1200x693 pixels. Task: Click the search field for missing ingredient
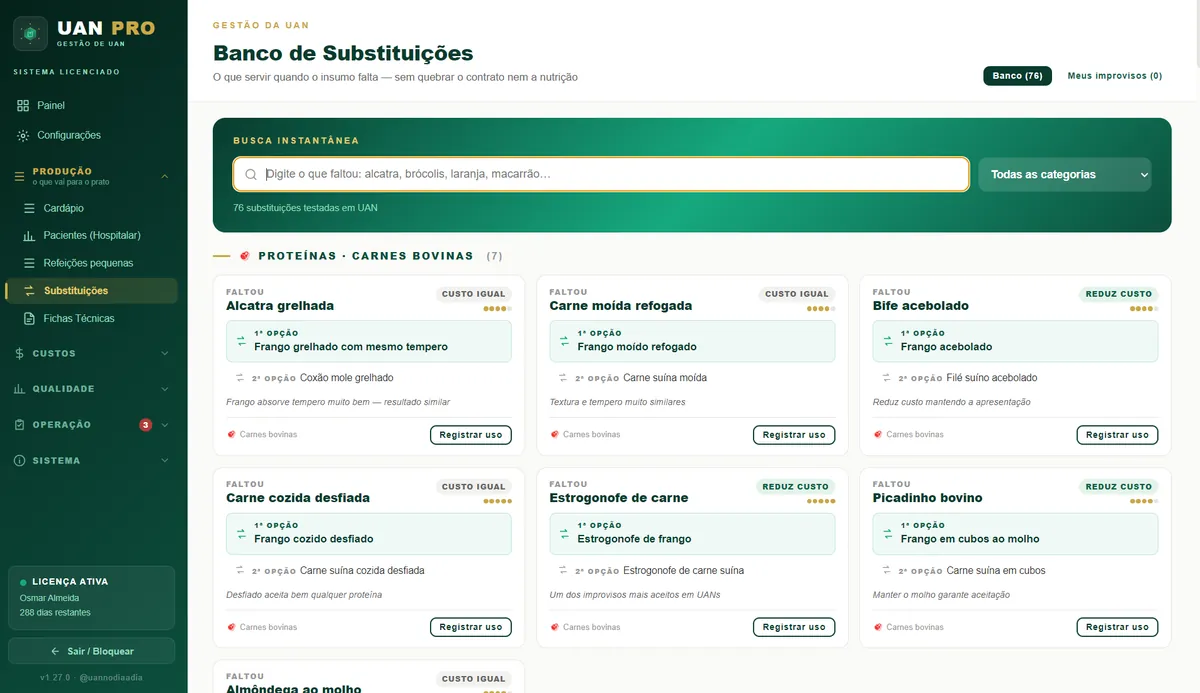pos(601,174)
